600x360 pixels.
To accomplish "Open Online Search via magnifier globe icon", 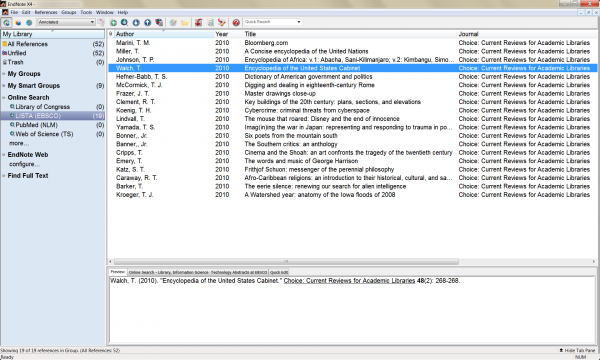I will click(x=124, y=23).
